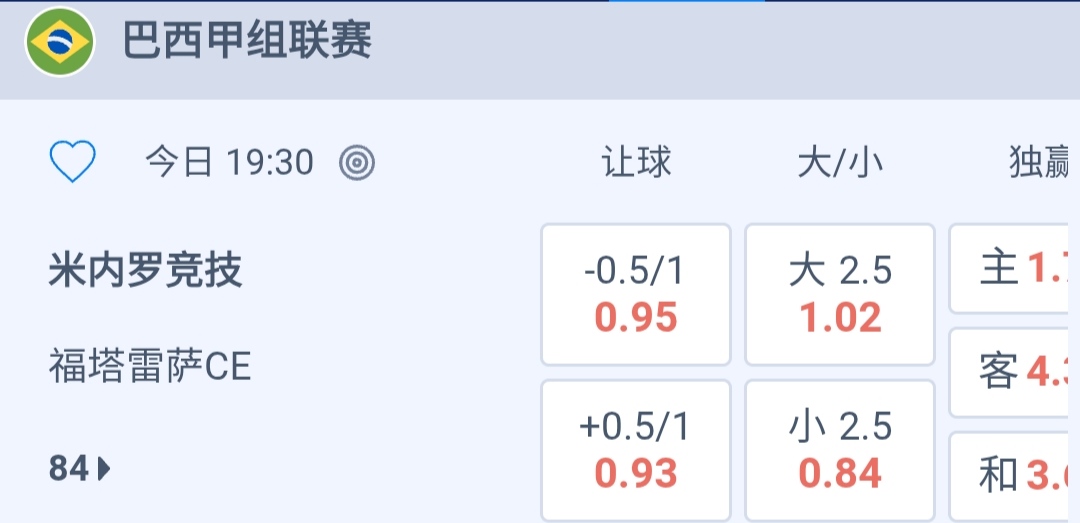
Task: Click the 巴西甲组联赛 league title text
Action: click(x=247, y=42)
